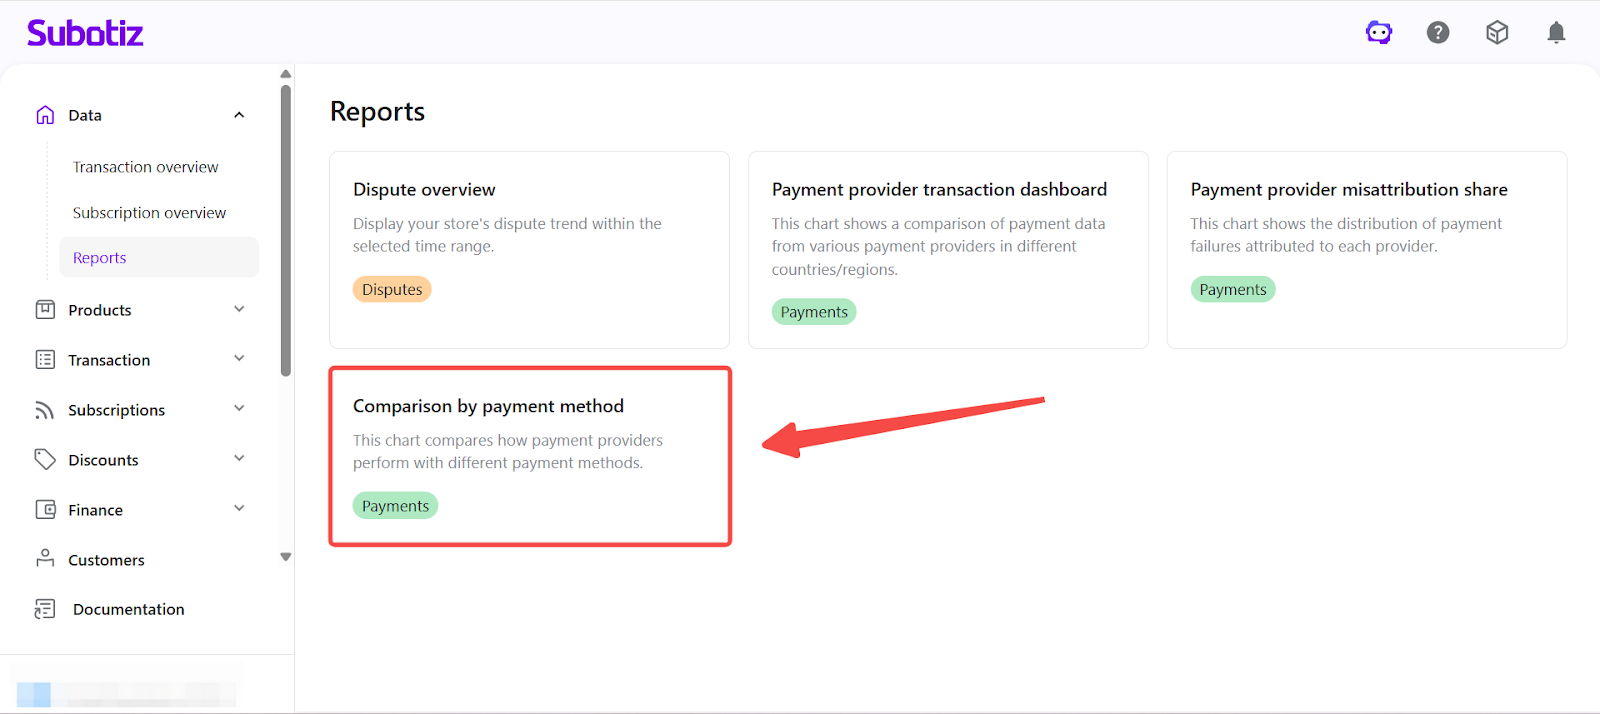
Task: Select the Reports sidebar item
Action: click(100, 258)
